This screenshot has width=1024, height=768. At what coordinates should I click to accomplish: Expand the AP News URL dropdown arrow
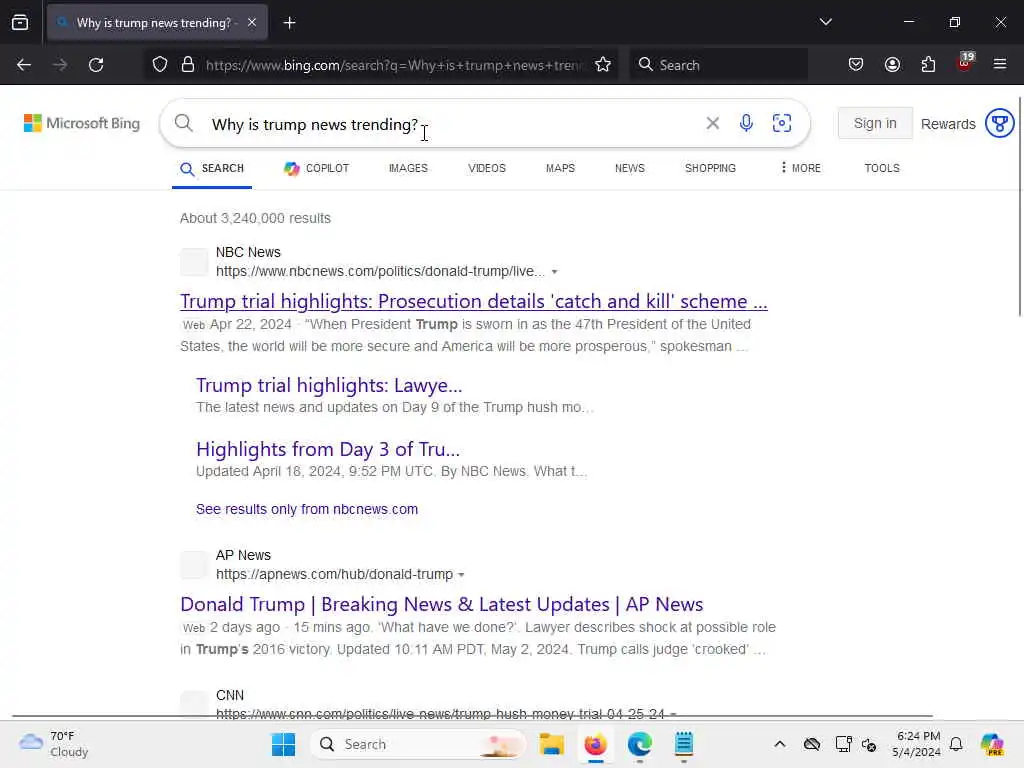(x=461, y=575)
